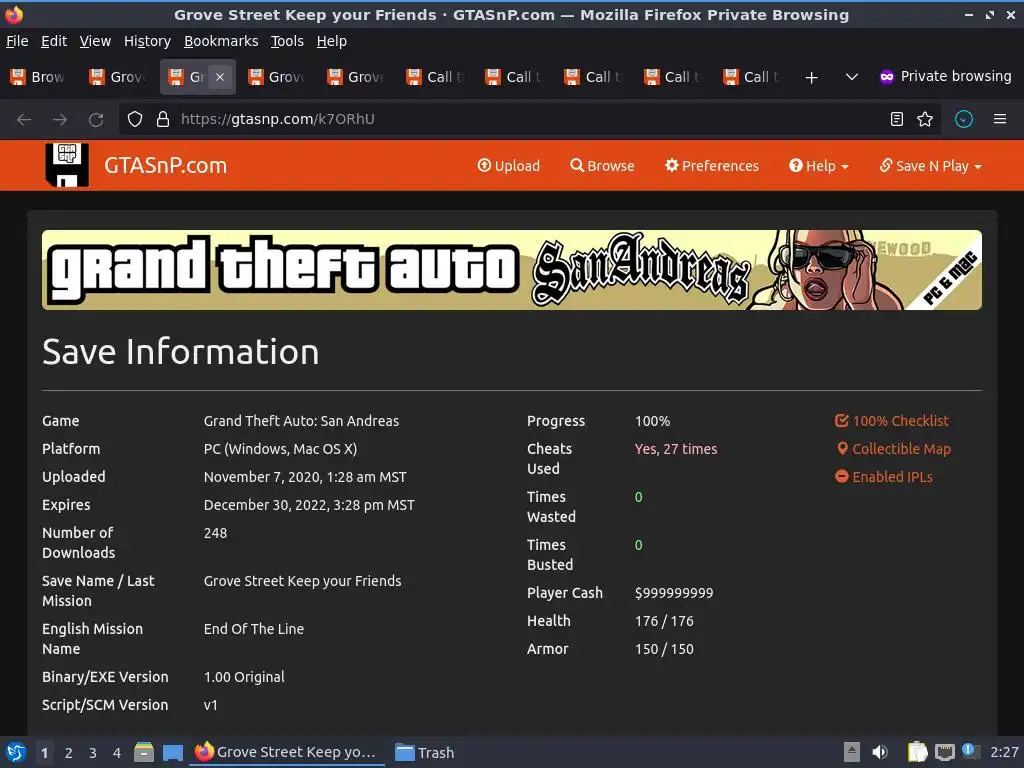Open the Edit menu
This screenshot has width=1024, height=768.
coord(54,41)
